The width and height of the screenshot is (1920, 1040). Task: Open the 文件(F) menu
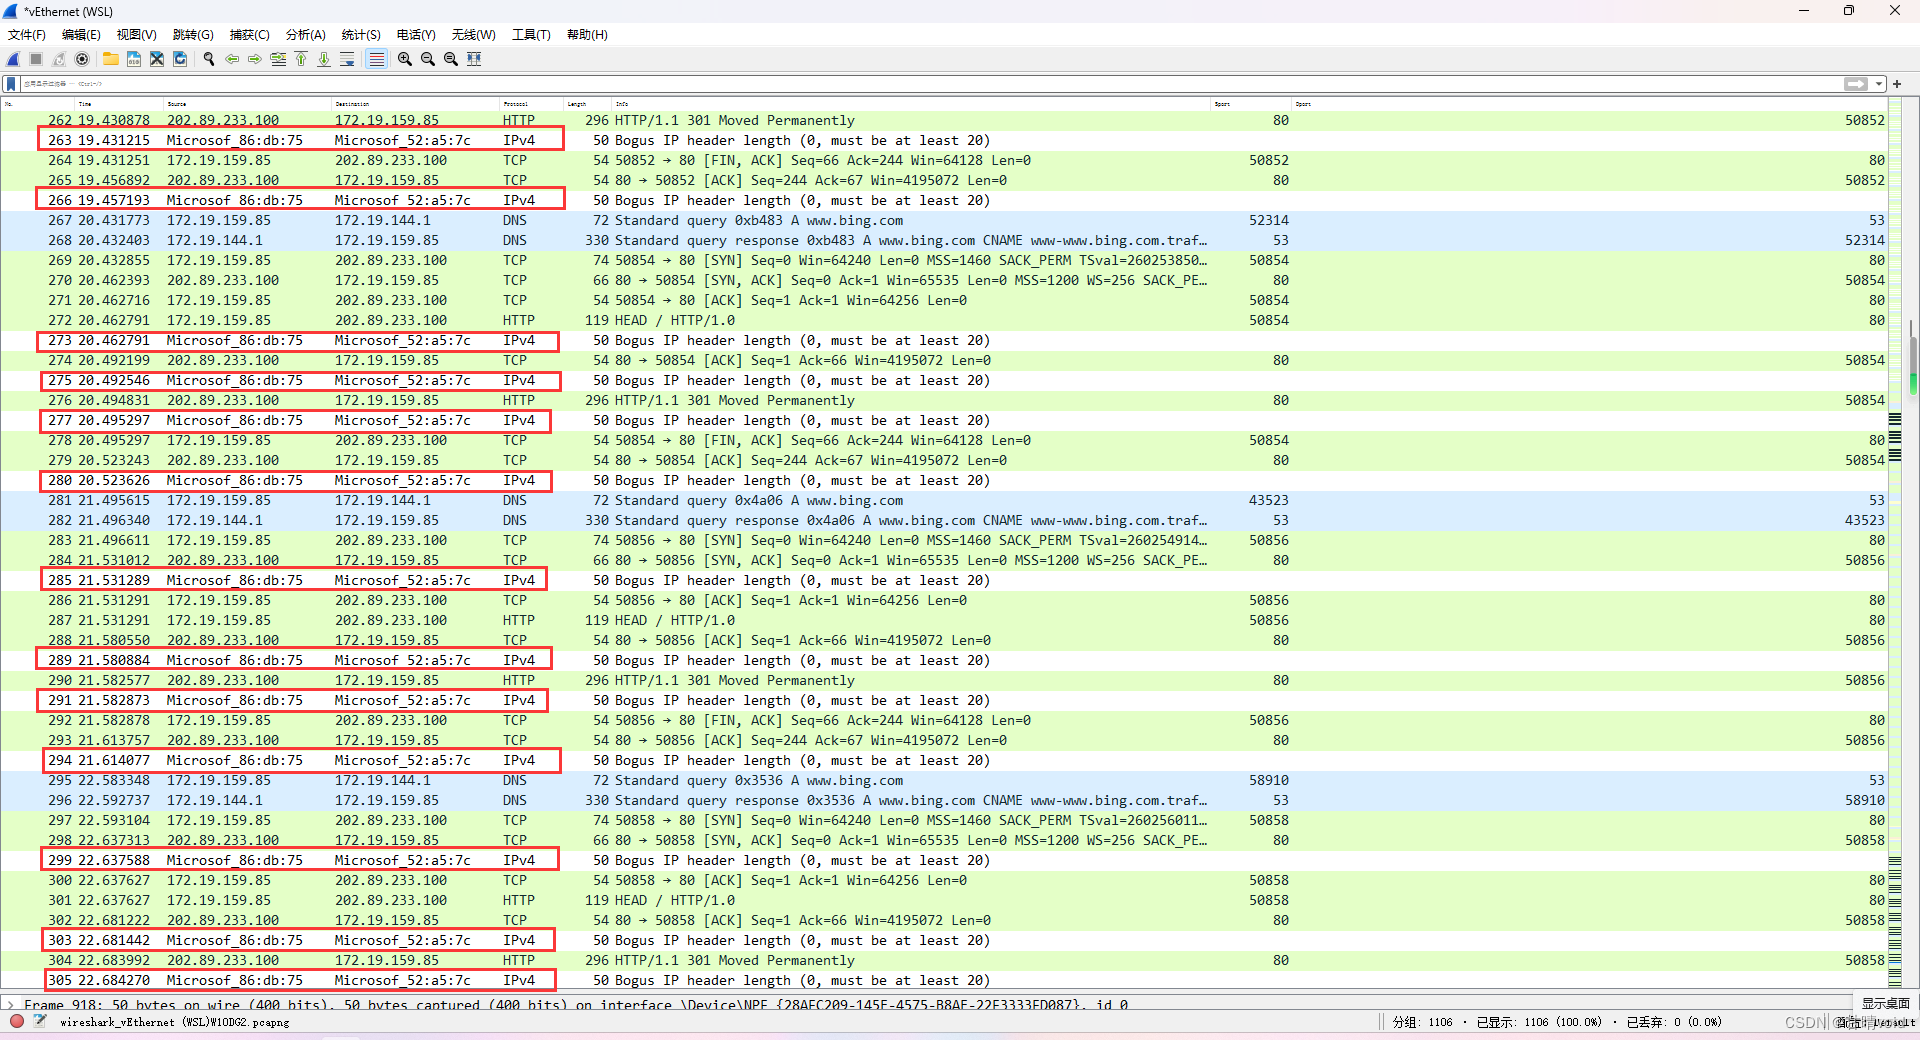(x=27, y=34)
